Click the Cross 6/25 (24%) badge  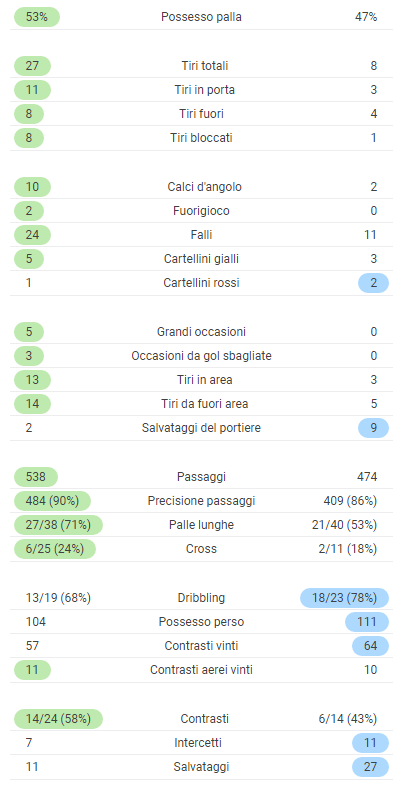pyautogui.click(x=54, y=549)
